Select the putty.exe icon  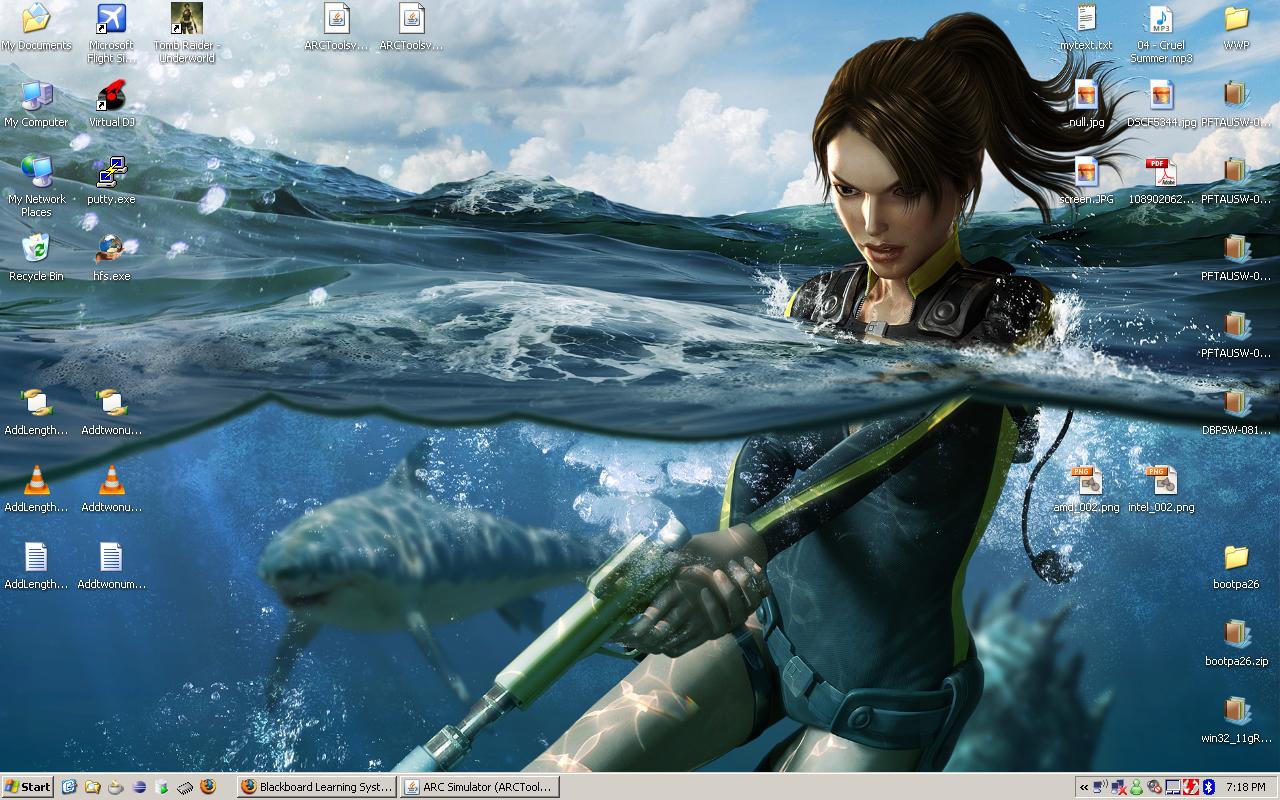pos(111,181)
